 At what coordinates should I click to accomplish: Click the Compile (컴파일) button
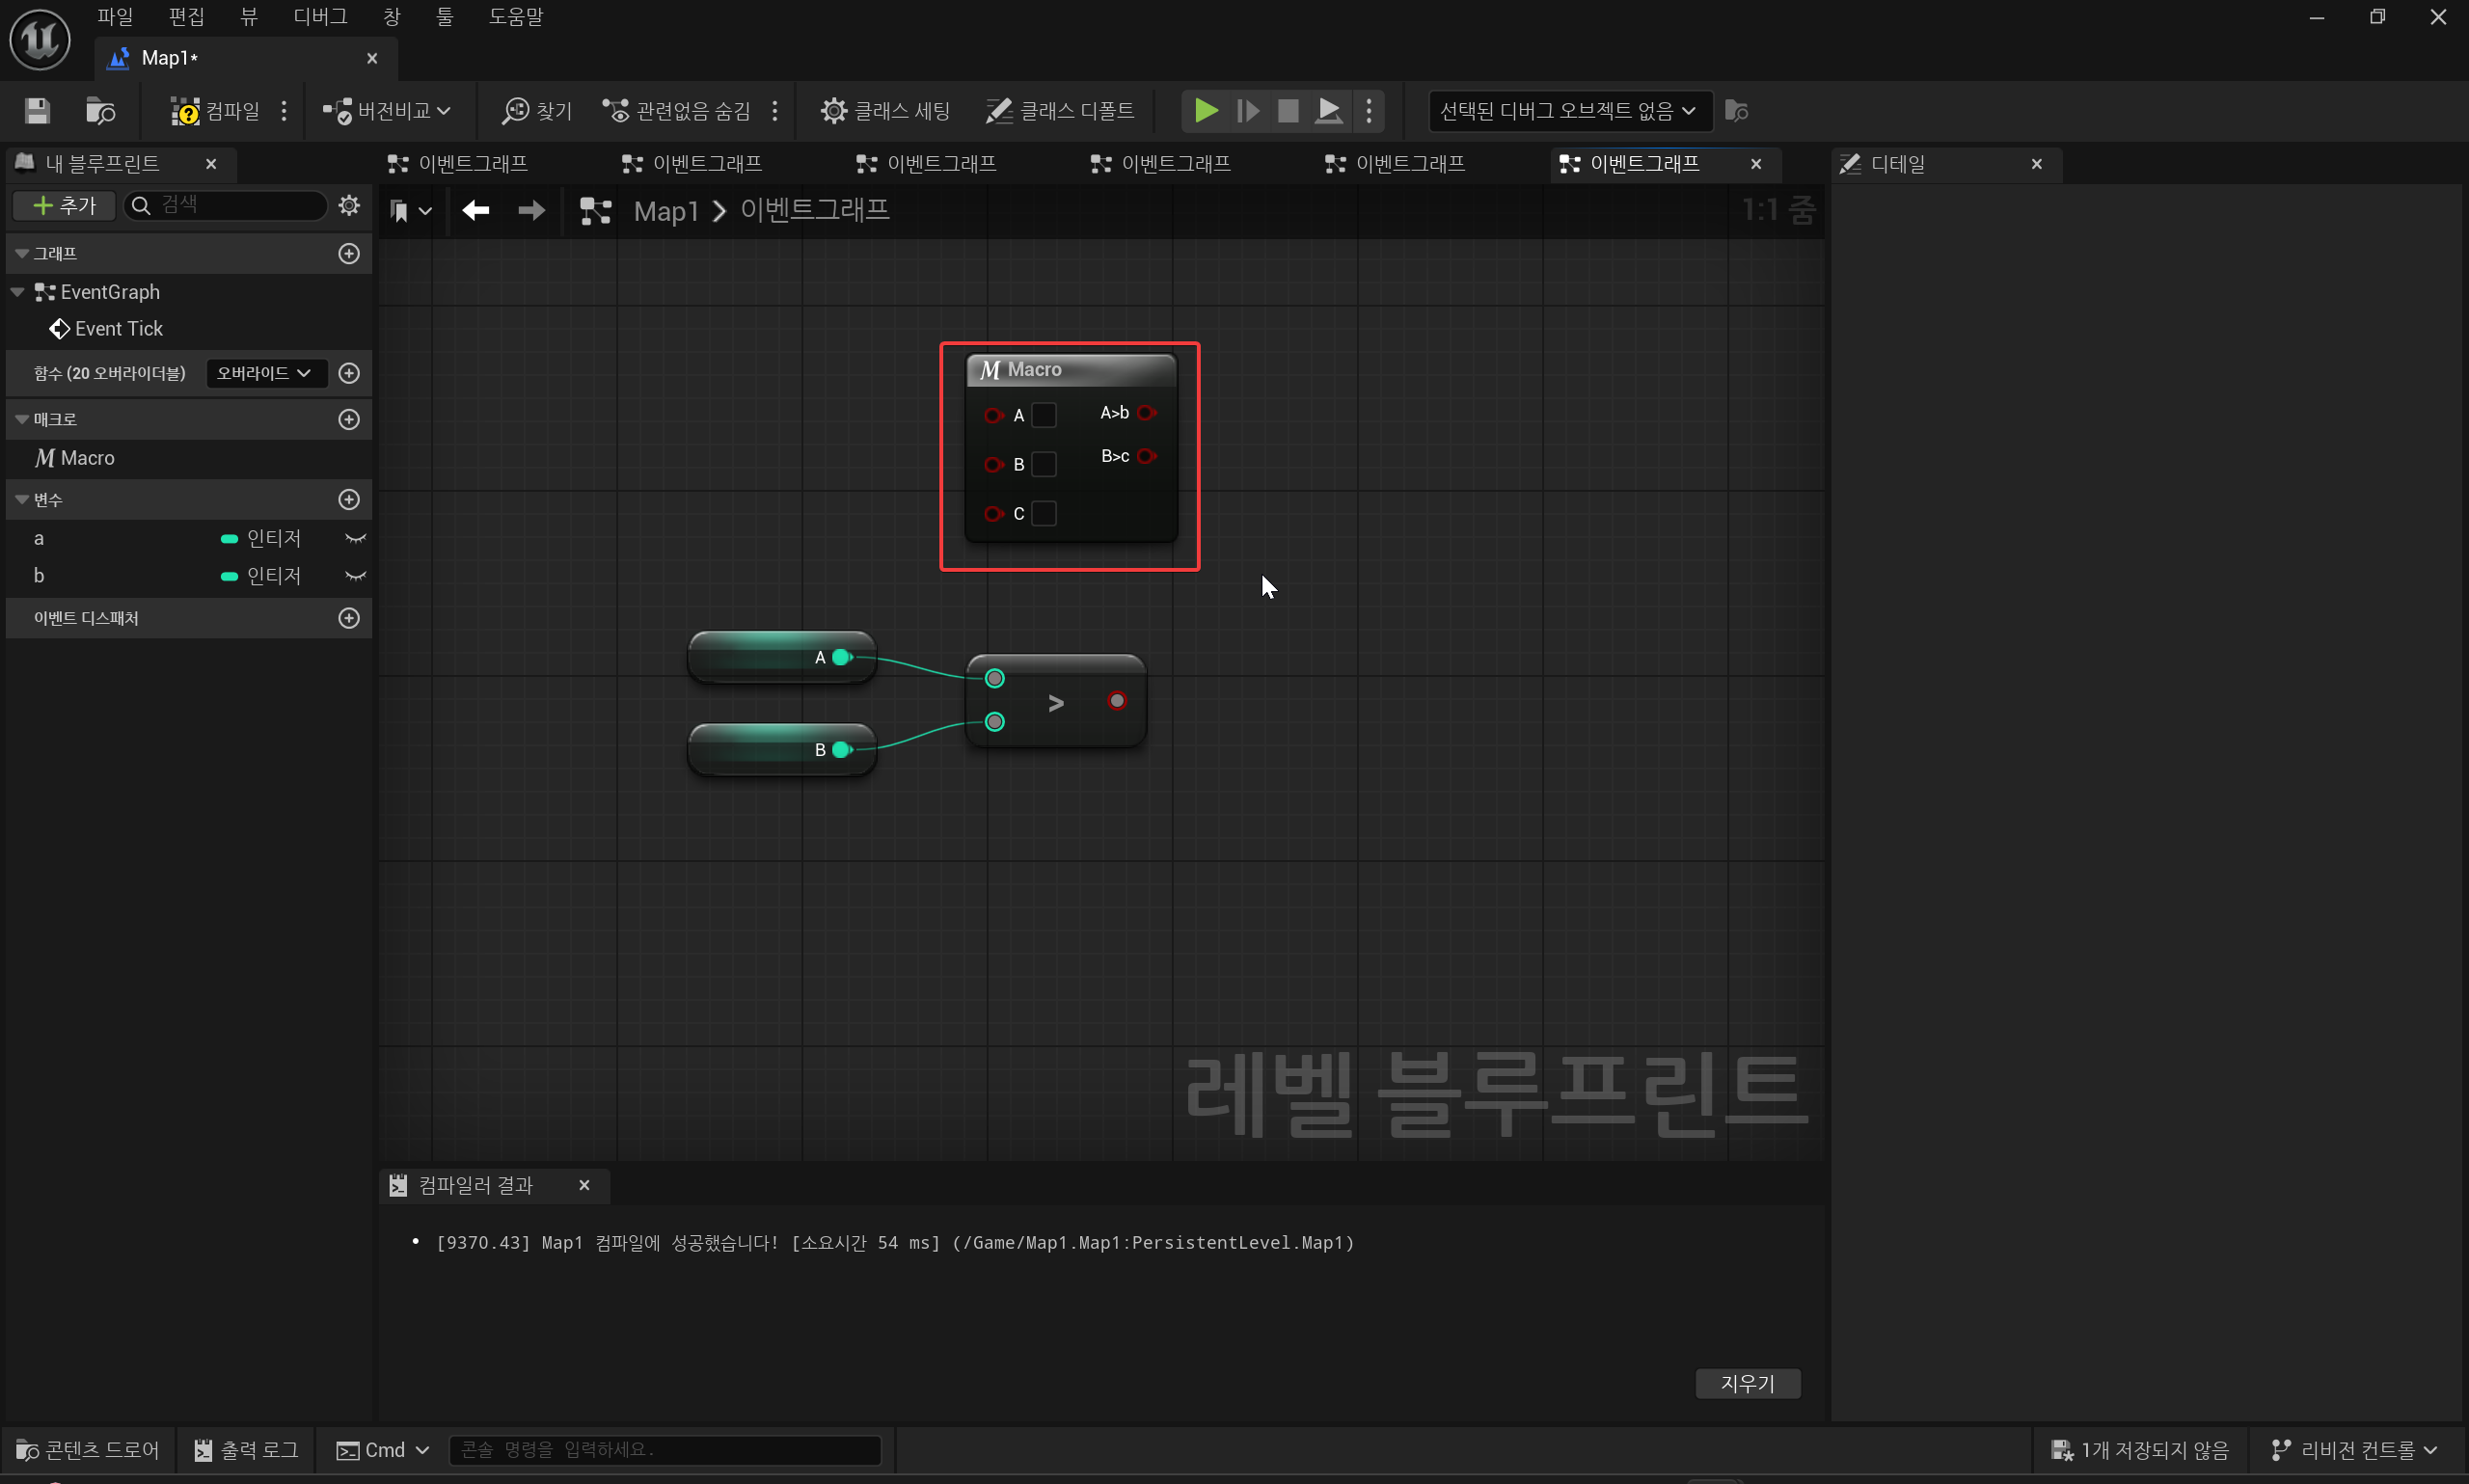215,110
